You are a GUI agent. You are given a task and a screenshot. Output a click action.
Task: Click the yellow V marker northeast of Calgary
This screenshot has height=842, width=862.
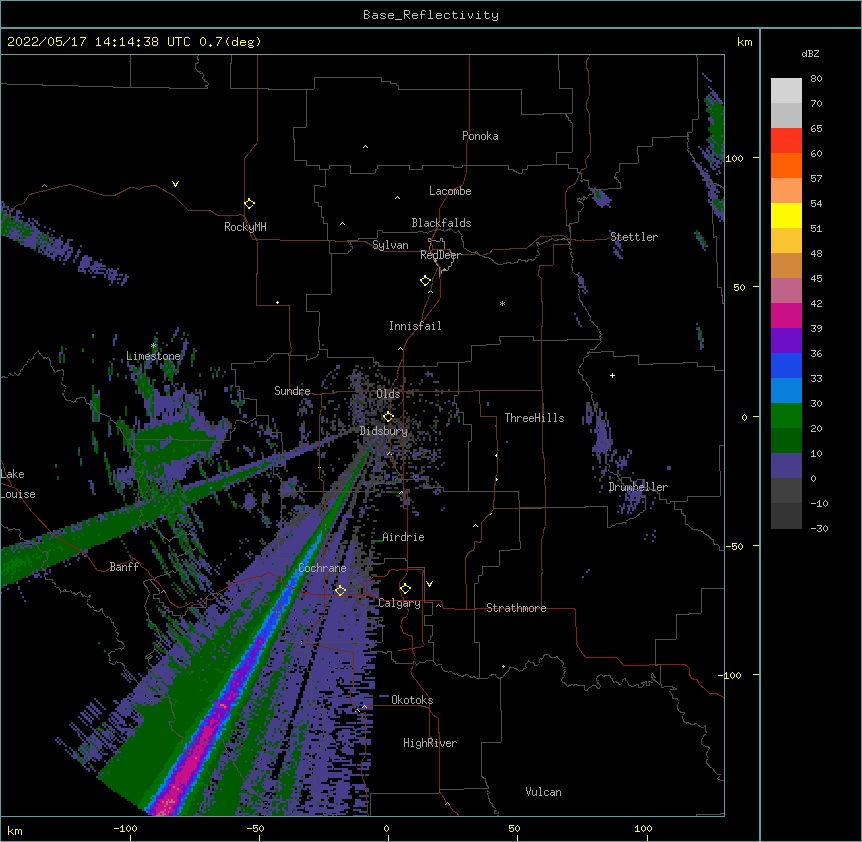[x=429, y=584]
